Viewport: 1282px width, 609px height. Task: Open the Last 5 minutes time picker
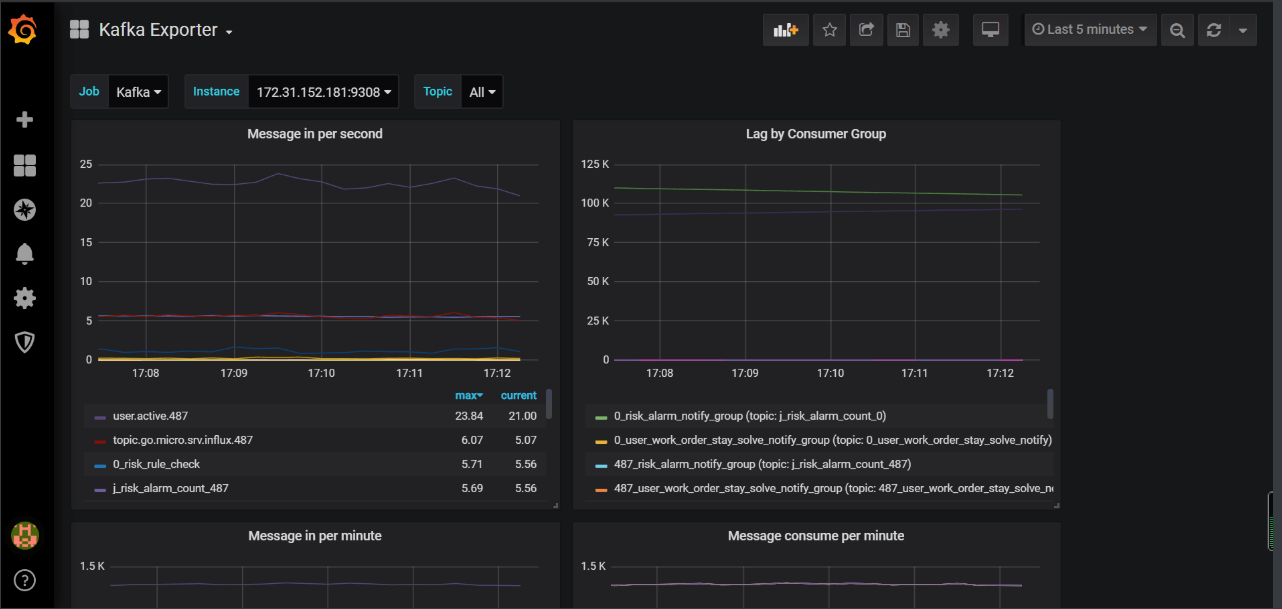[x=1090, y=30]
